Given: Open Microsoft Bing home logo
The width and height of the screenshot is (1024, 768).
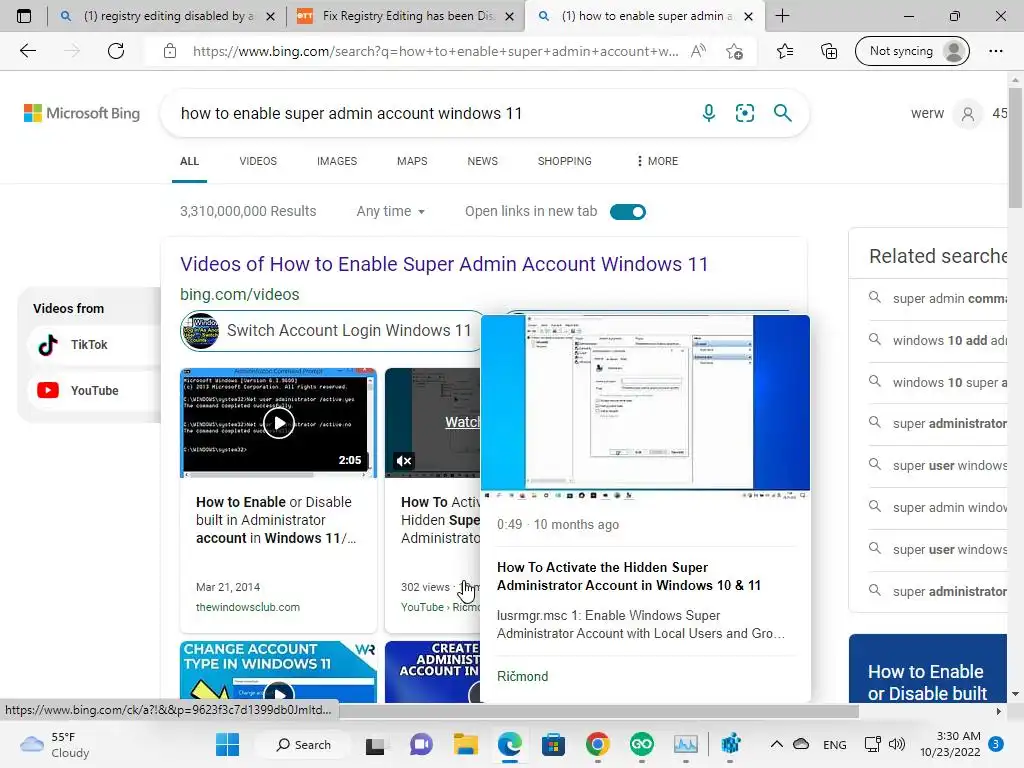Looking at the screenshot, I should coord(82,113).
